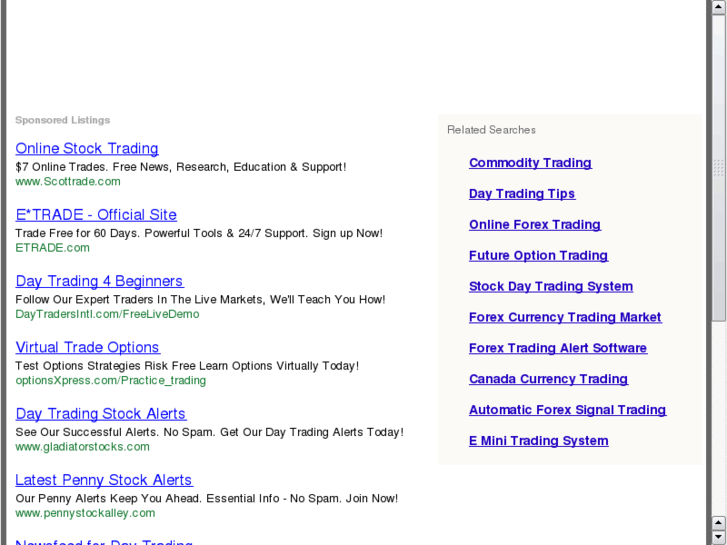Viewport: 727px width, 545px height.
Task: Visit the ETRADE.com green URL
Action: click(52, 248)
